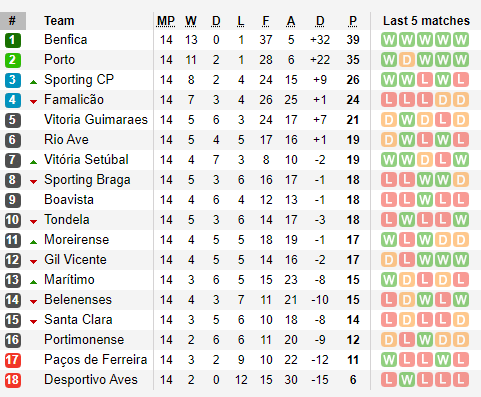This screenshot has height=397, width=481.
Task: Sort by the # rank header
Action: pos(13,21)
